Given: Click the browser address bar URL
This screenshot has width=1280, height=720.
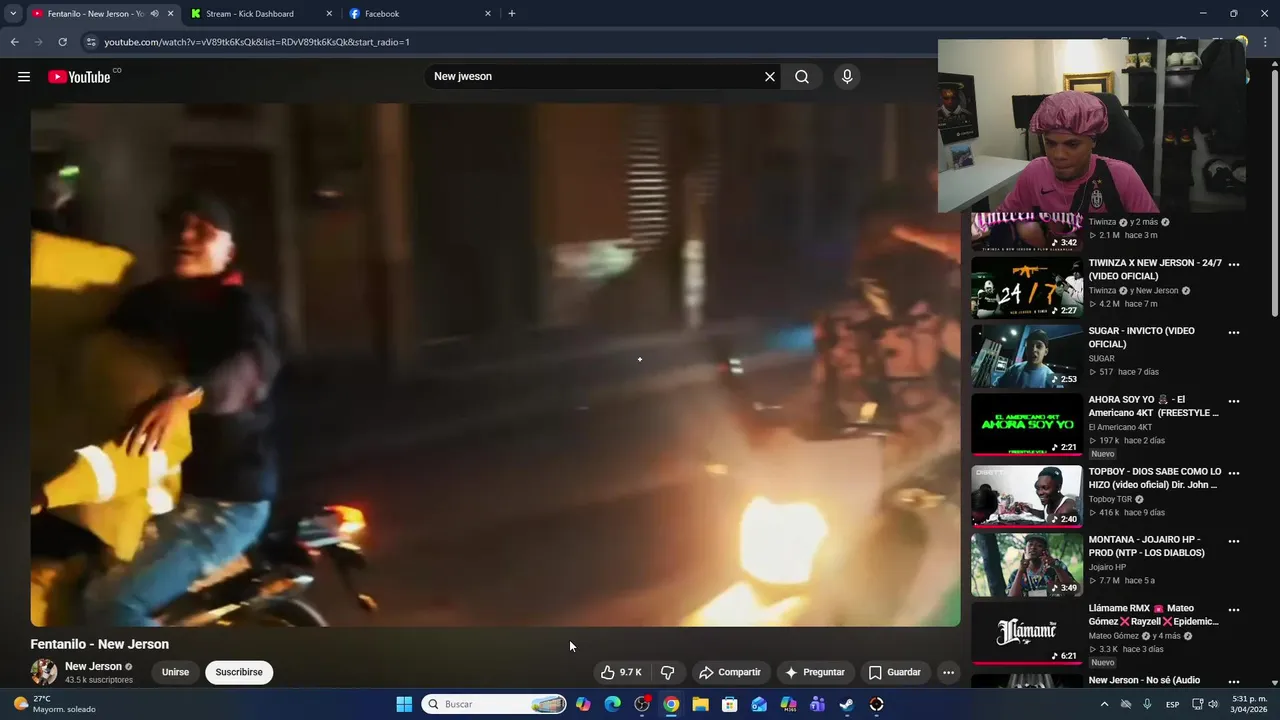Looking at the screenshot, I should (x=257, y=42).
